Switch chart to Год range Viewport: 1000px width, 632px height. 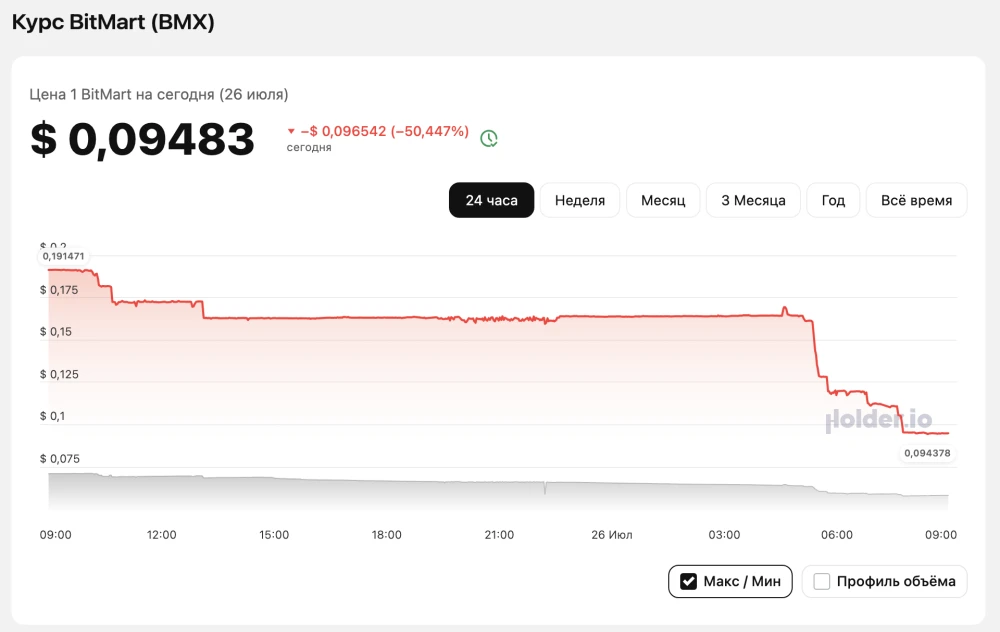point(833,200)
